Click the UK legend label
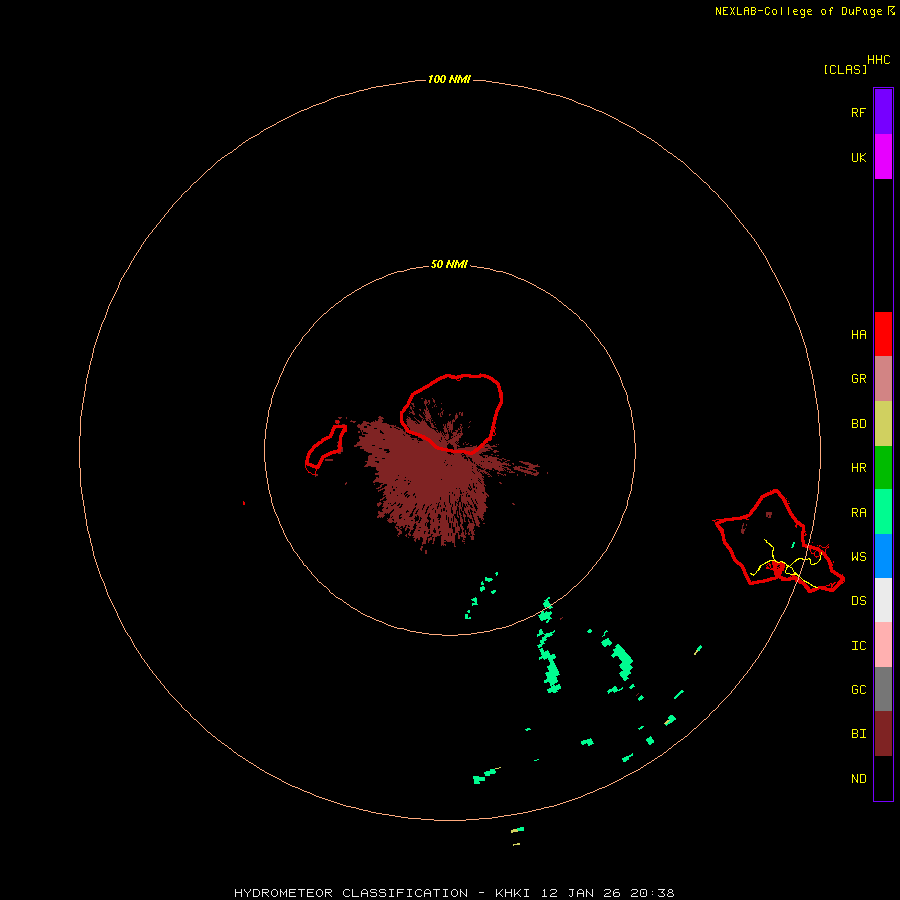Viewport: 900px width, 900px height. click(x=858, y=157)
